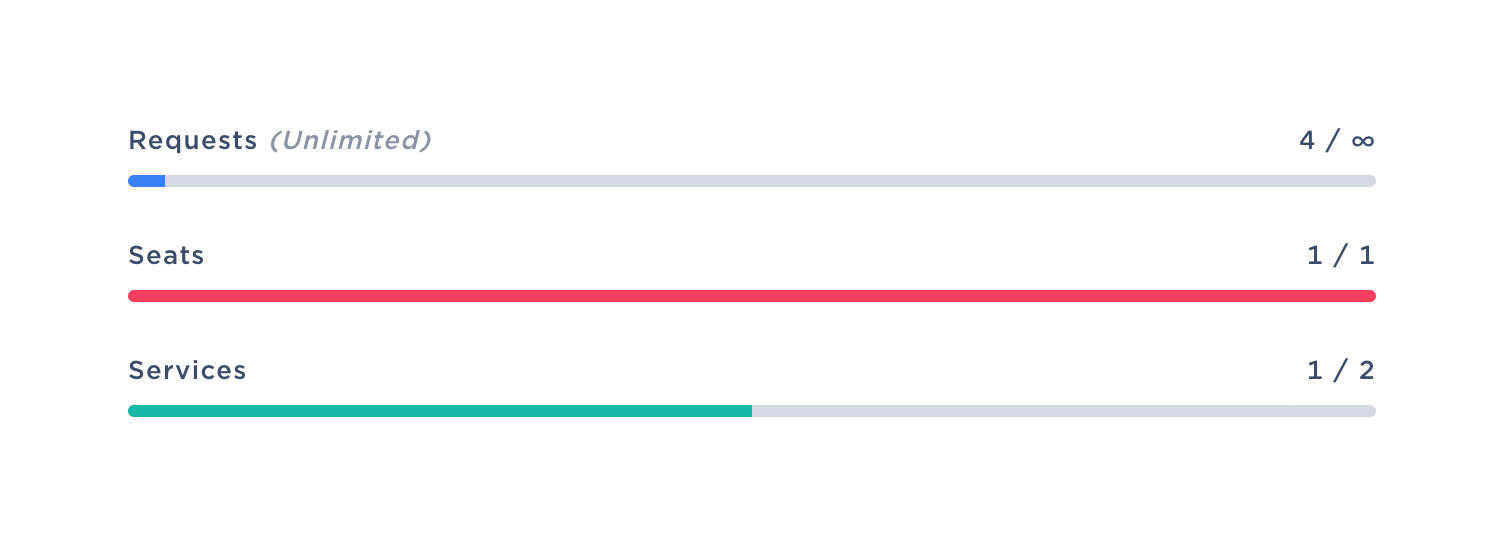
Task: Click the number 4 in Requests count
Action: pyautogui.click(x=1307, y=141)
